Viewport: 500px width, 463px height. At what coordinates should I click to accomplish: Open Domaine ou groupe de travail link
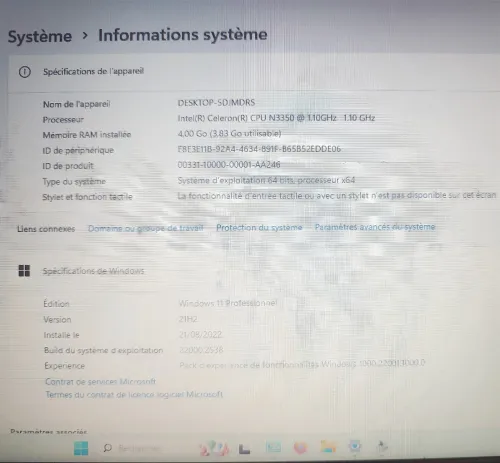tap(146, 228)
